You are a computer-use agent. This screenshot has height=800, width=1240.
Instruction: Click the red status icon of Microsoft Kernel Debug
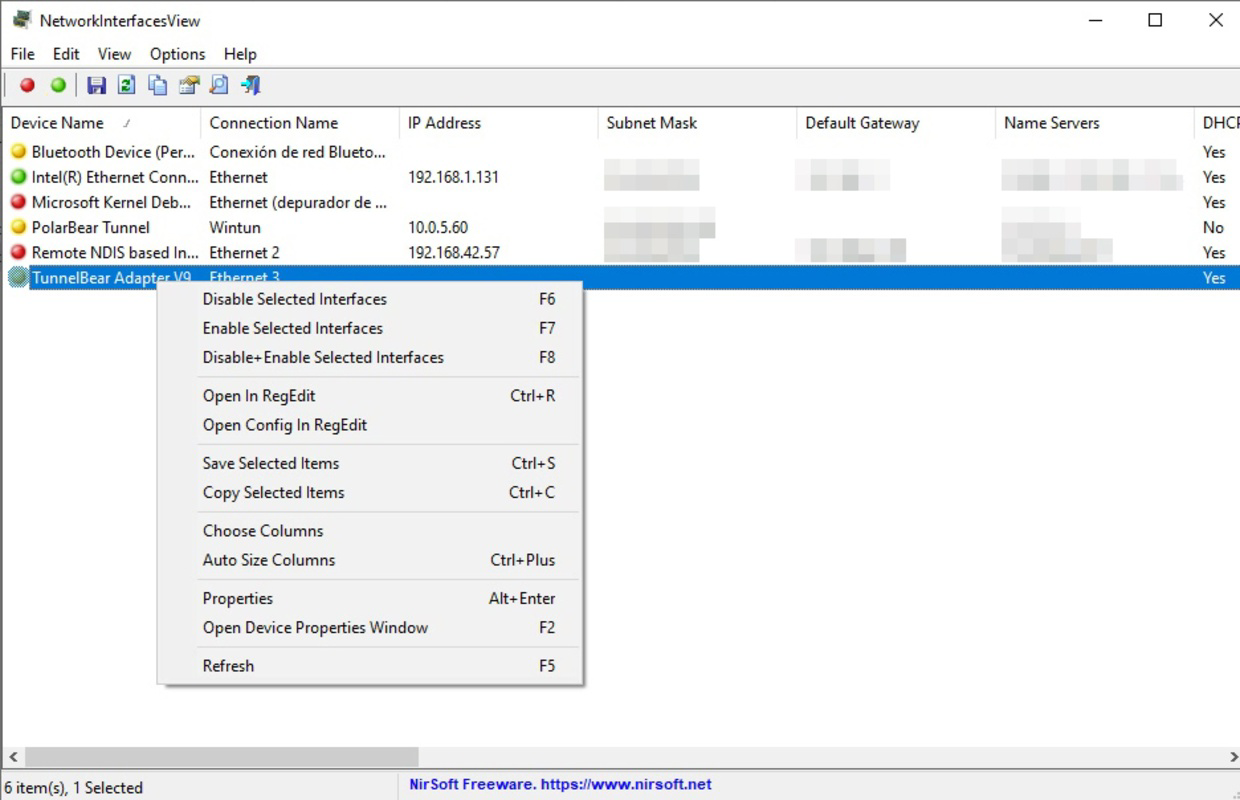(18, 201)
